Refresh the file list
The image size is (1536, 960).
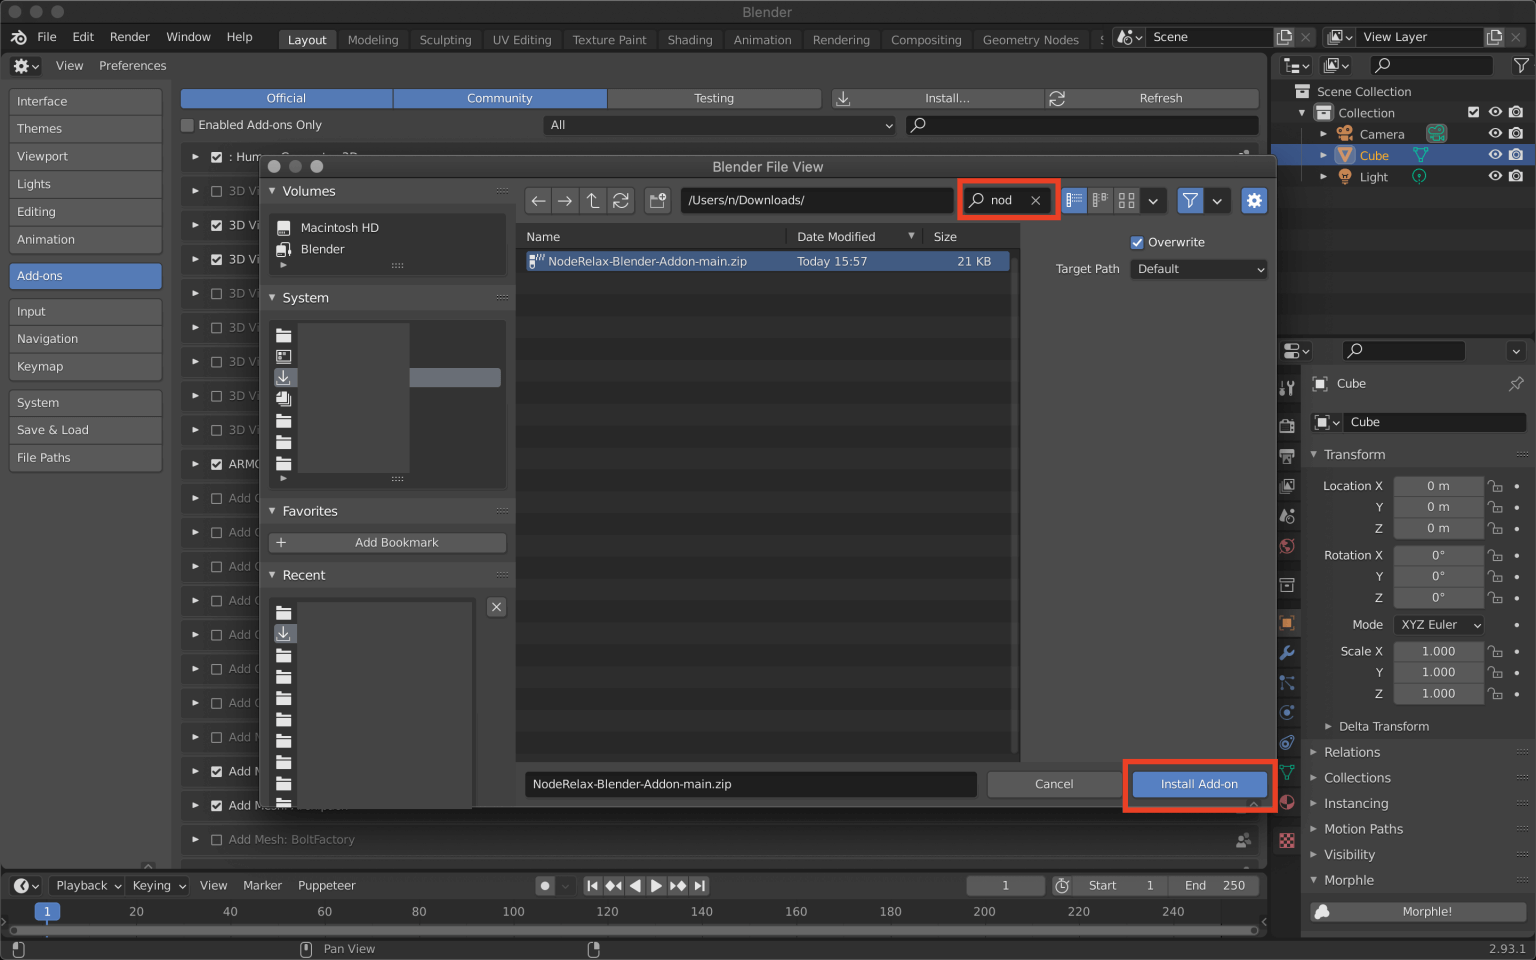click(x=620, y=200)
